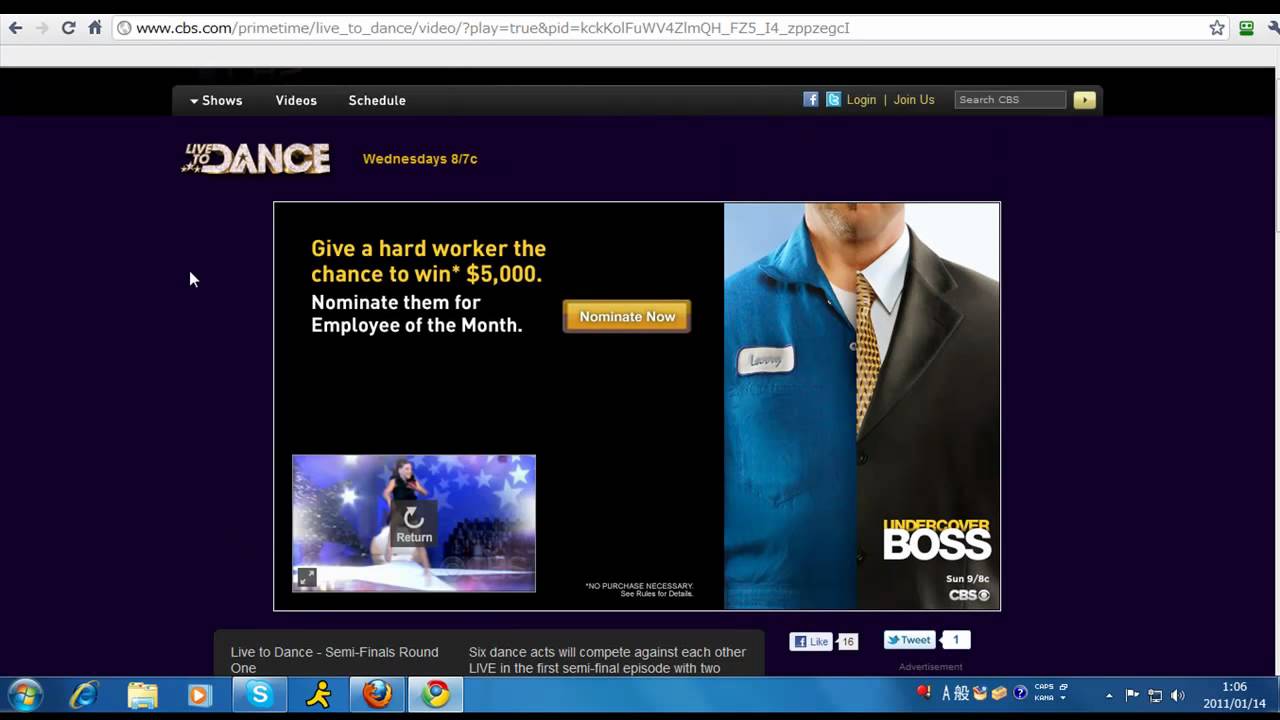Click the Login link
The height and width of the screenshot is (720, 1280).
861,100
